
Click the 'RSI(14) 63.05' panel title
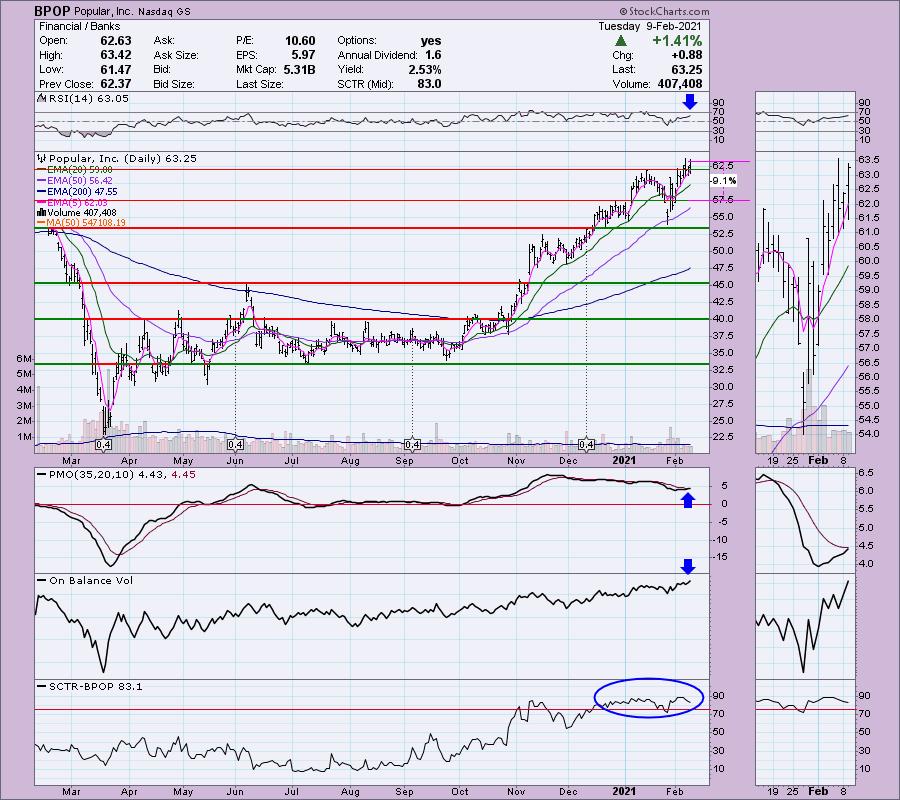(x=89, y=98)
